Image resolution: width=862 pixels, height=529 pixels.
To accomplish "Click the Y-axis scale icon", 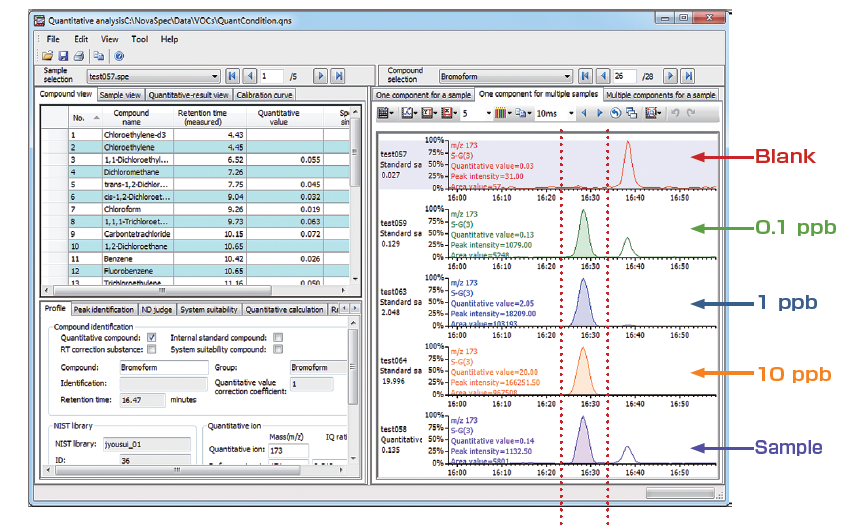I will (427, 113).
